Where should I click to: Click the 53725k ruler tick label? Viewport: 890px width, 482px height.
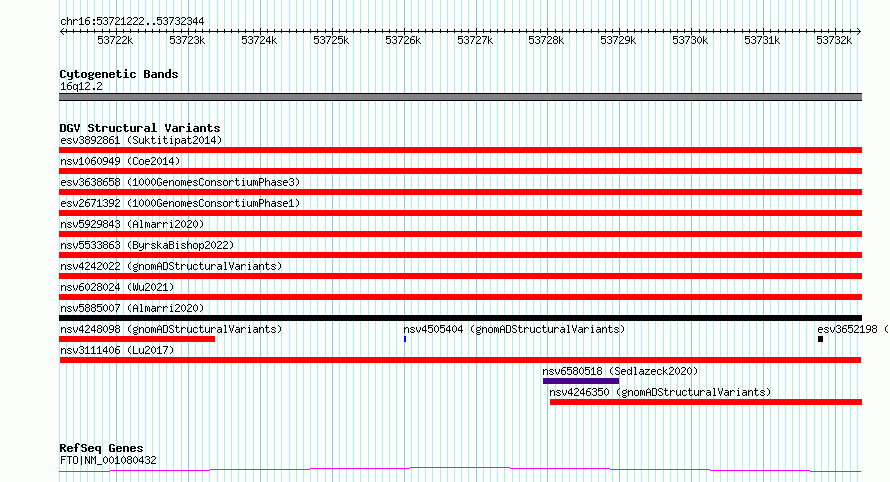point(331,40)
